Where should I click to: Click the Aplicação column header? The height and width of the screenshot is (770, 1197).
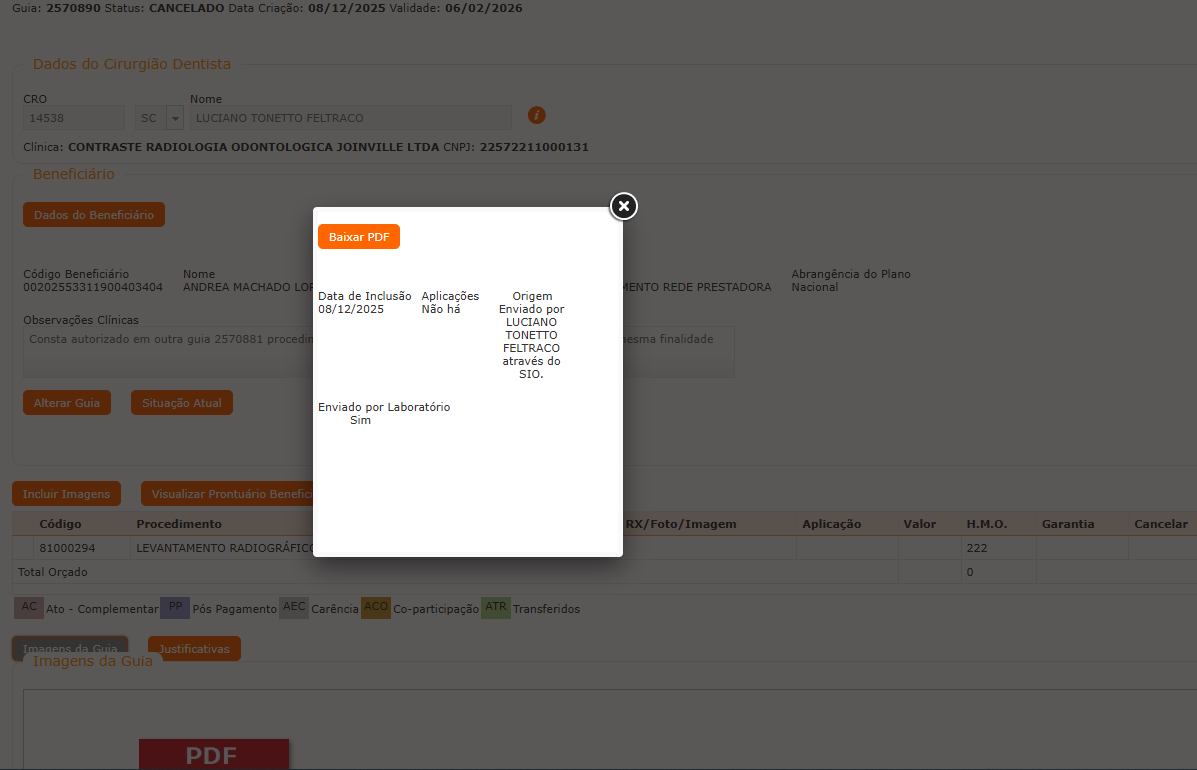click(831, 524)
